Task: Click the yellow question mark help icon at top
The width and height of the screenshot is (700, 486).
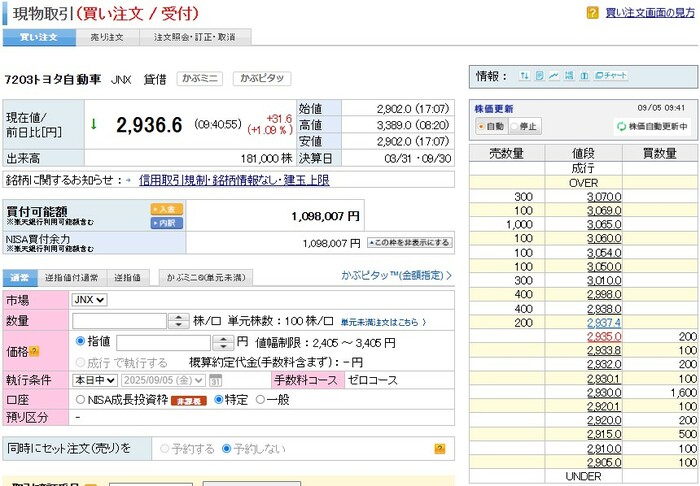Action: 592,13
